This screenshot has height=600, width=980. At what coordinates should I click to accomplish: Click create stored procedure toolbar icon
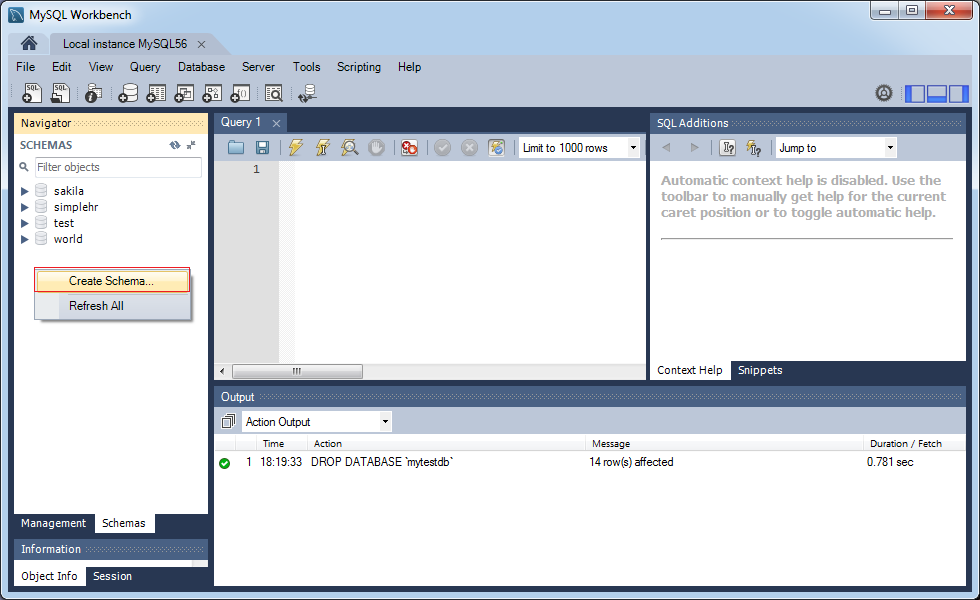tap(212, 93)
